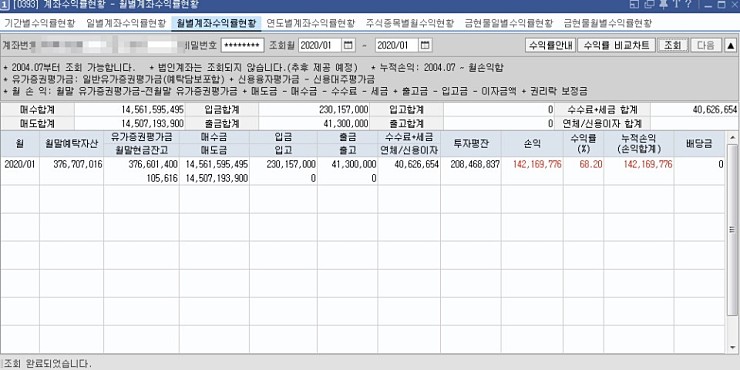740x370 pixels.
Task: Click the 142,169,776 cell under 누적손익 column
Action: pos(639,165)
